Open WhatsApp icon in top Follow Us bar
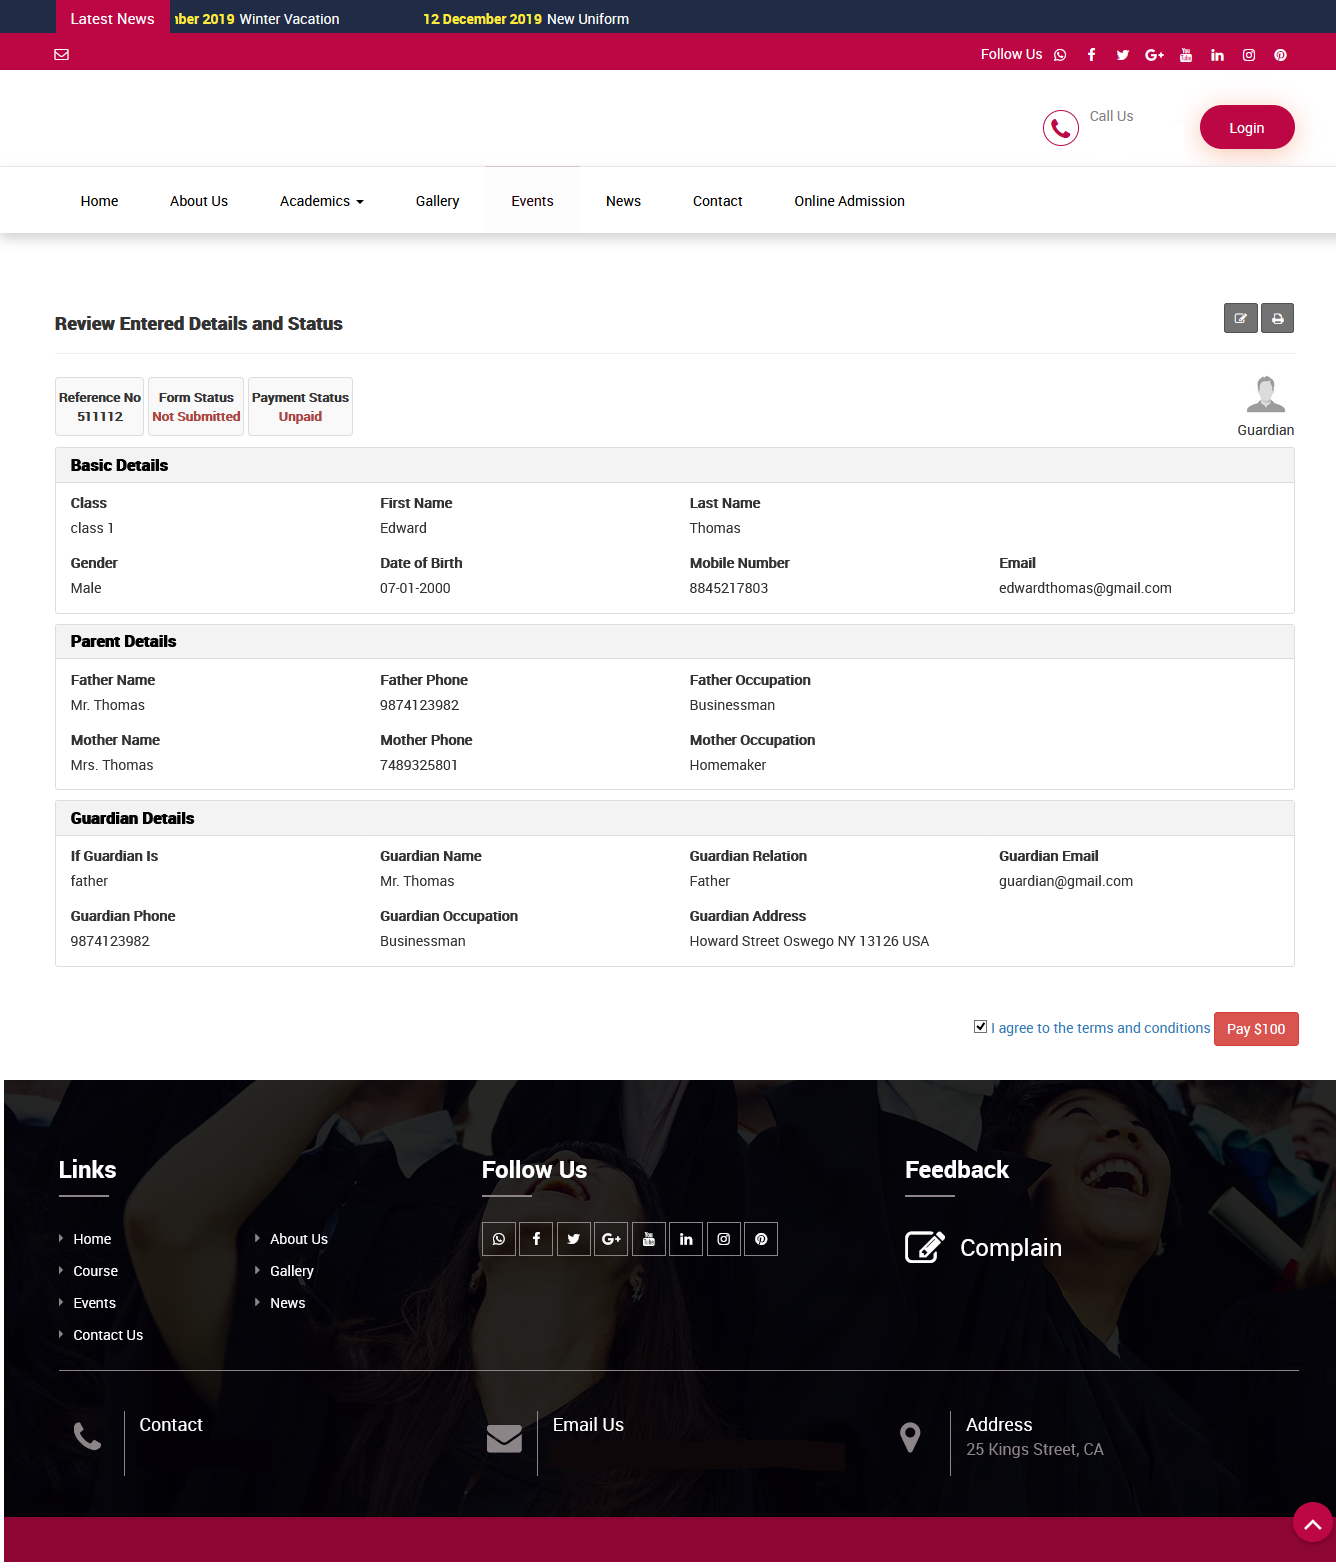The image size is (1336, 1568). pos(1060,55)
